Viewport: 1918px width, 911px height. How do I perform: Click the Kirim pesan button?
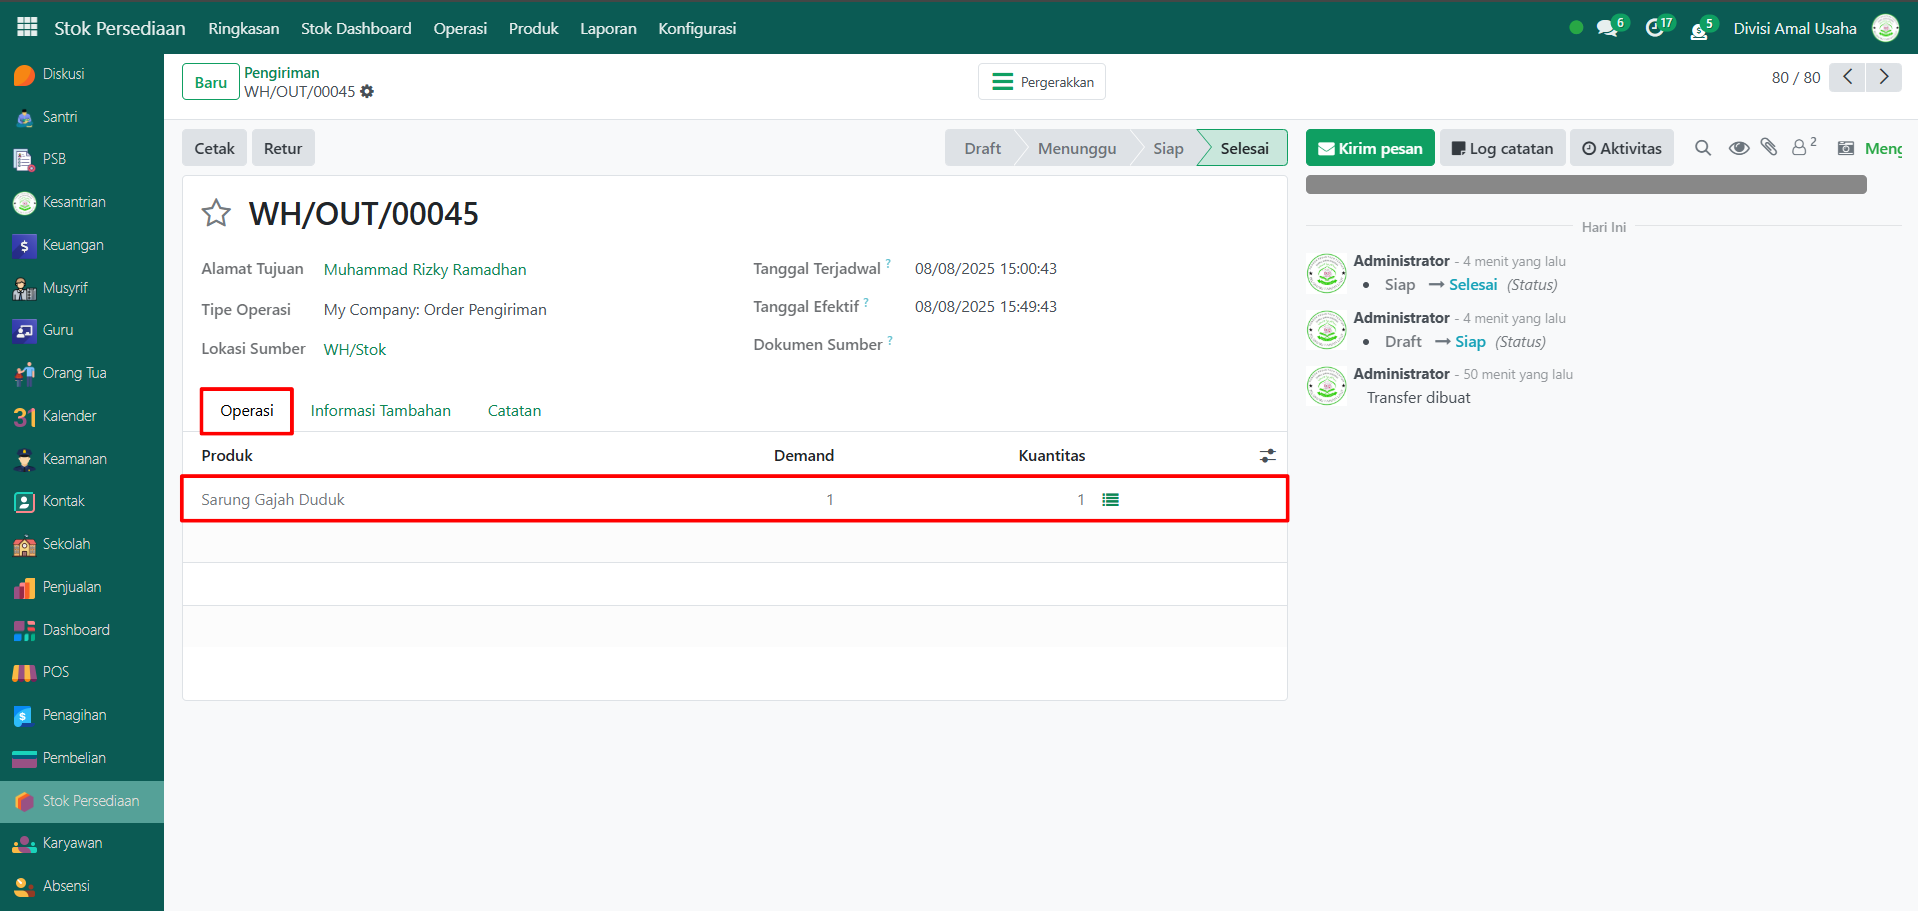click(1369, 148)
